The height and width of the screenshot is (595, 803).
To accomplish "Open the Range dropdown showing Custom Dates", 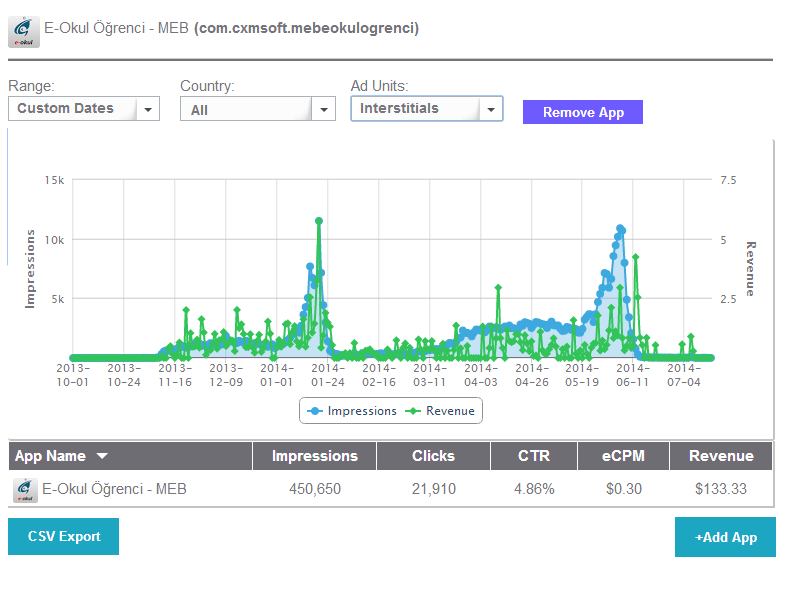I will pos(84,109).
